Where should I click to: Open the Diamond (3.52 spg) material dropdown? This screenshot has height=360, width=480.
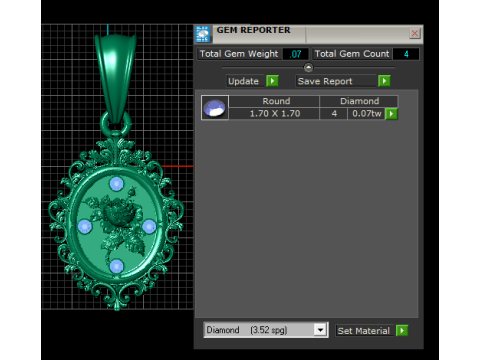click(x=266, y=330)
